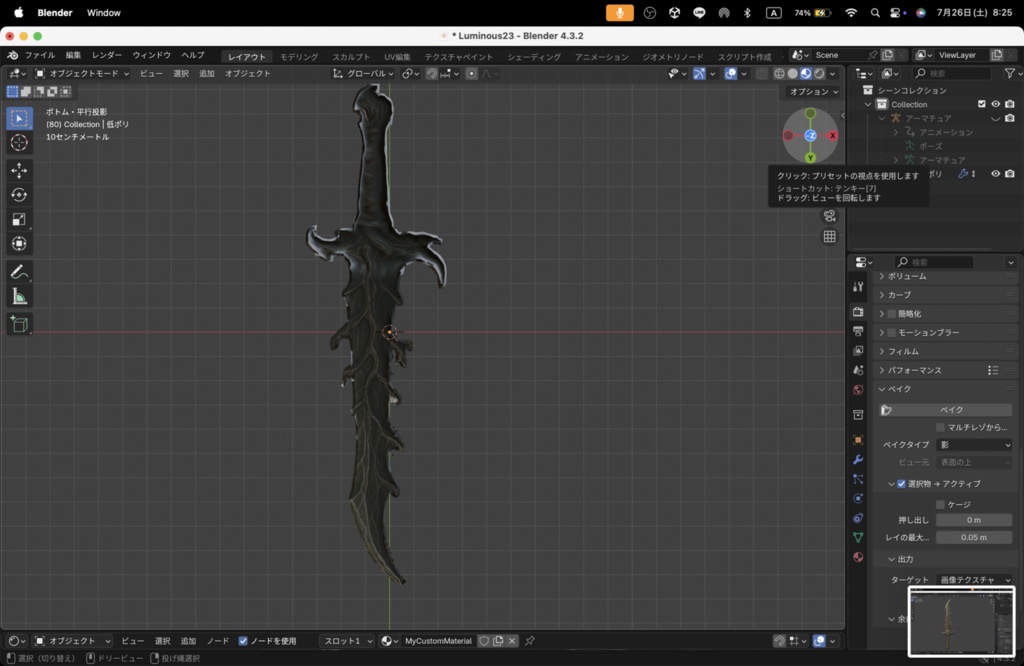Screen dimensions: 1024x666
Task: Collapse the アーマチュア item in the outliner
Action: coord(882,118)
